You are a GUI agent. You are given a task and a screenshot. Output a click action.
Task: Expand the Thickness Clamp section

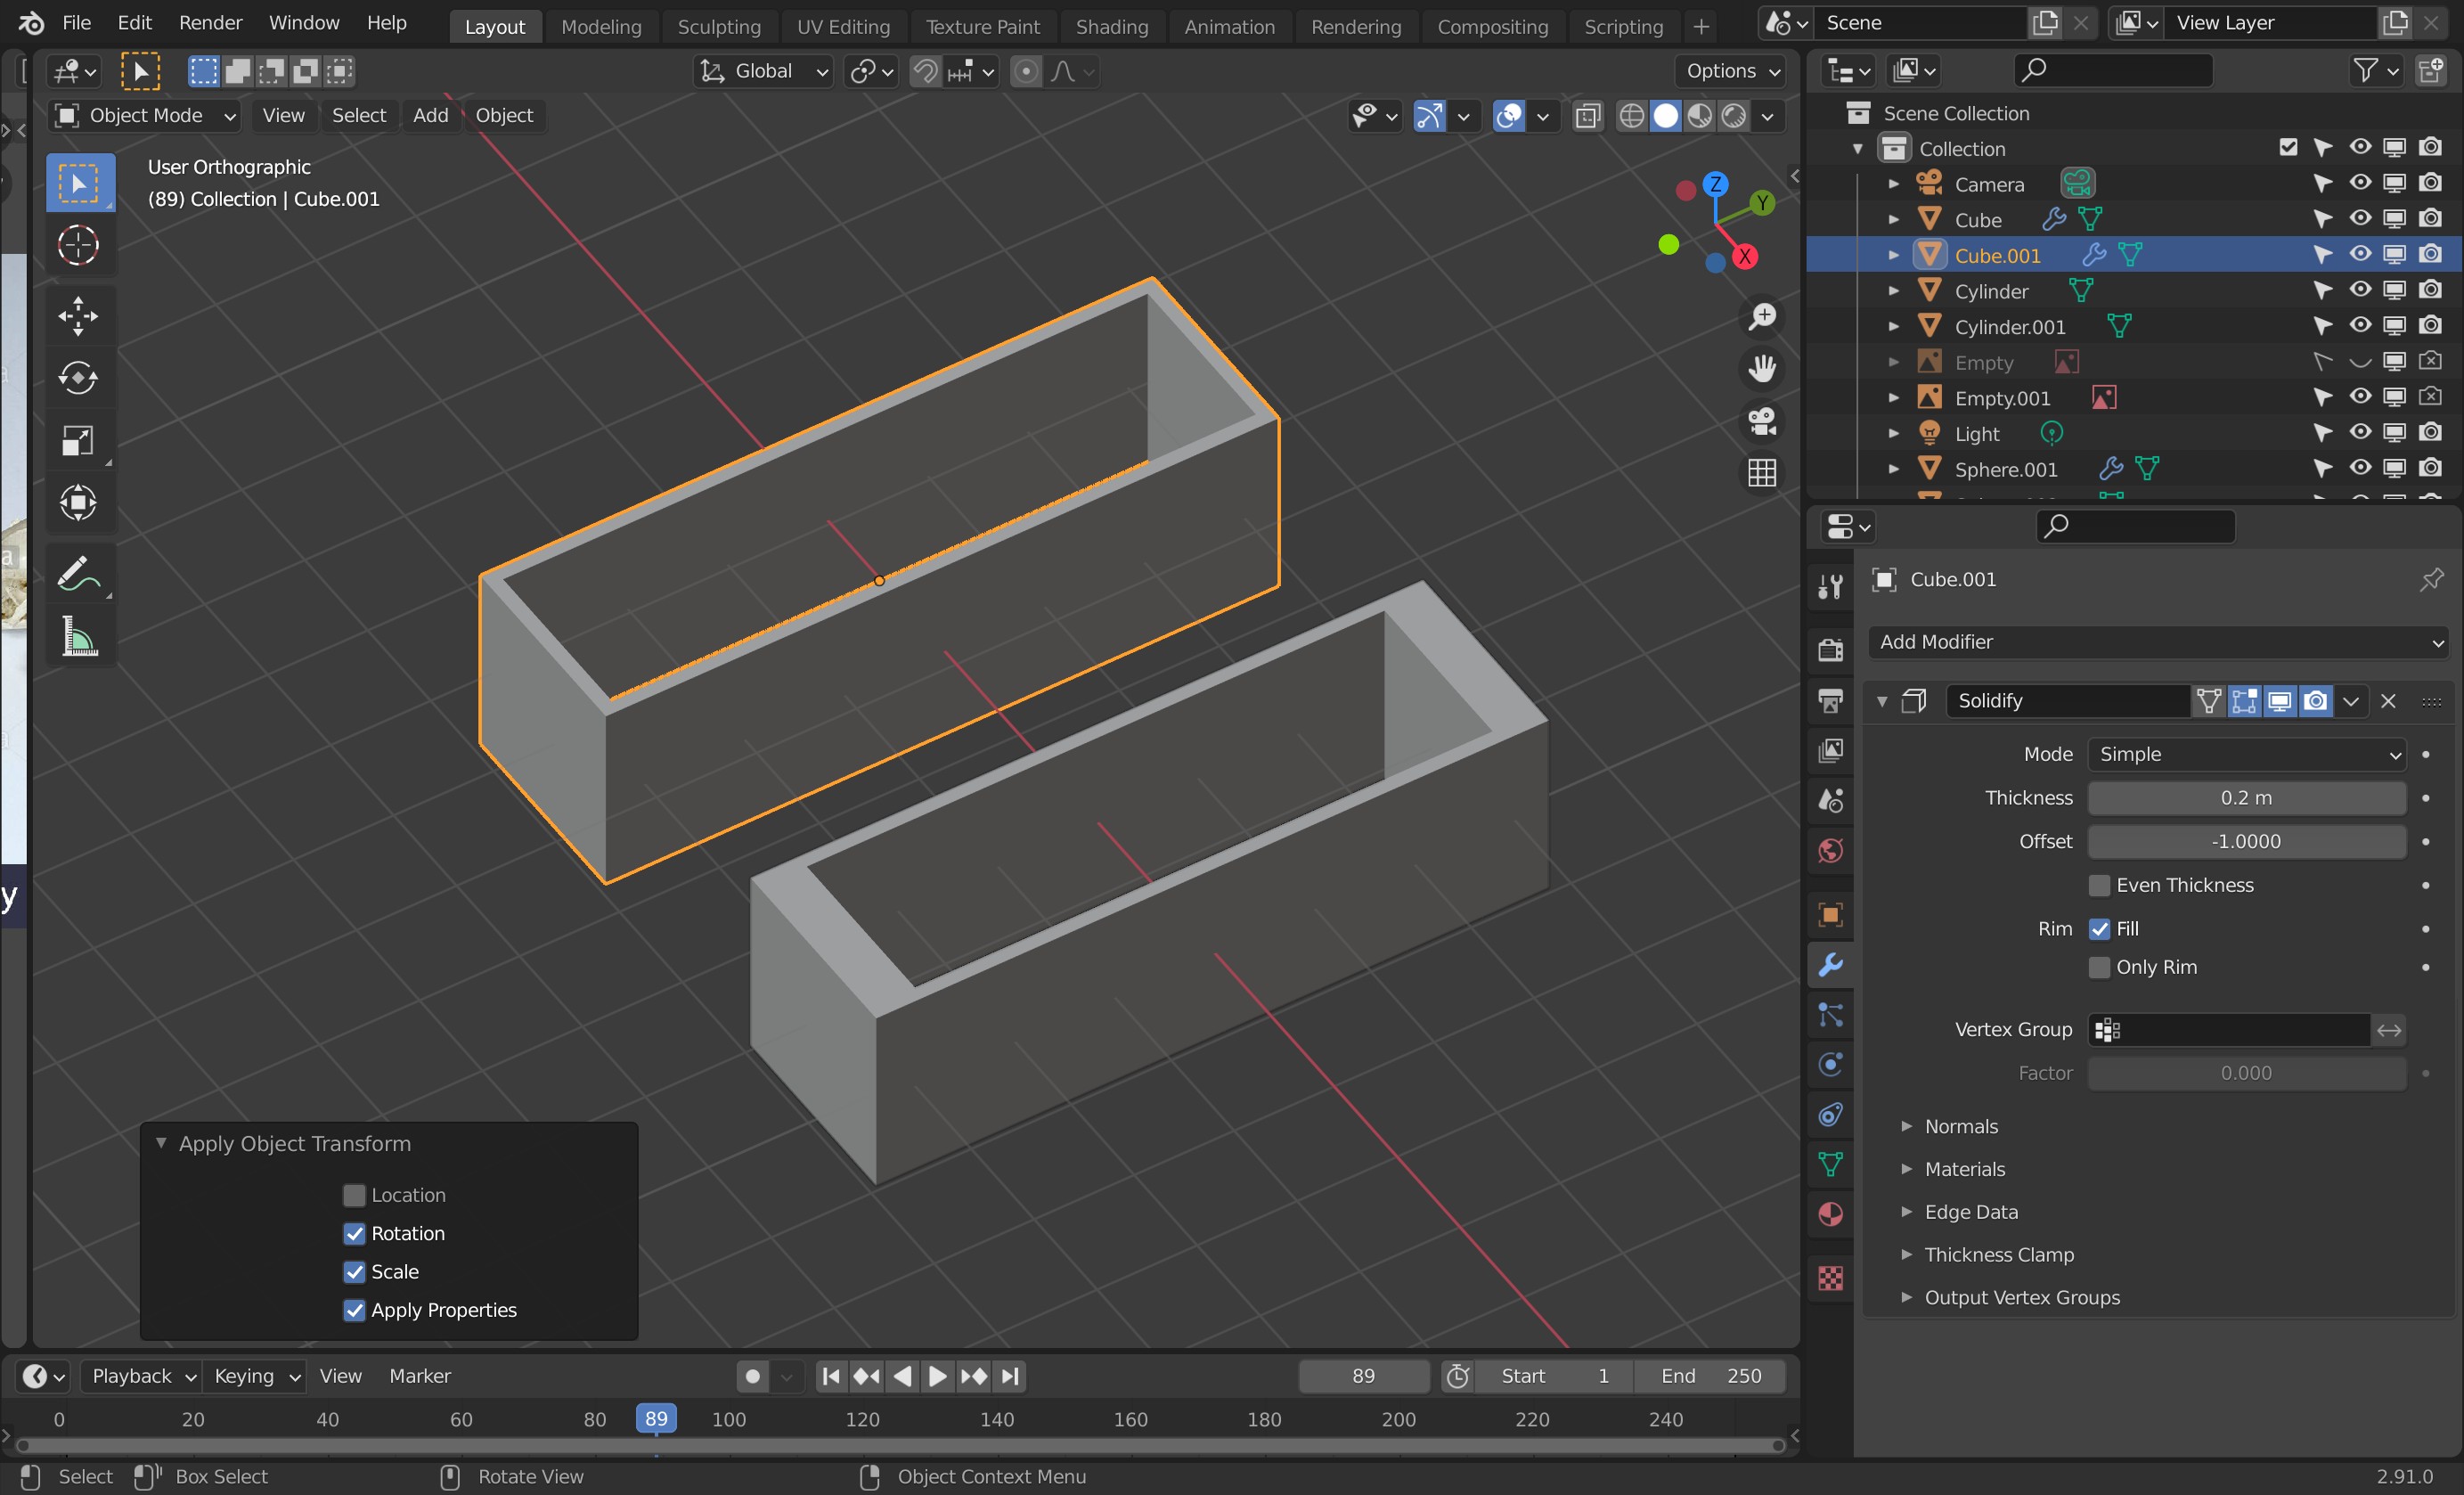[x=1998, y=1254]
